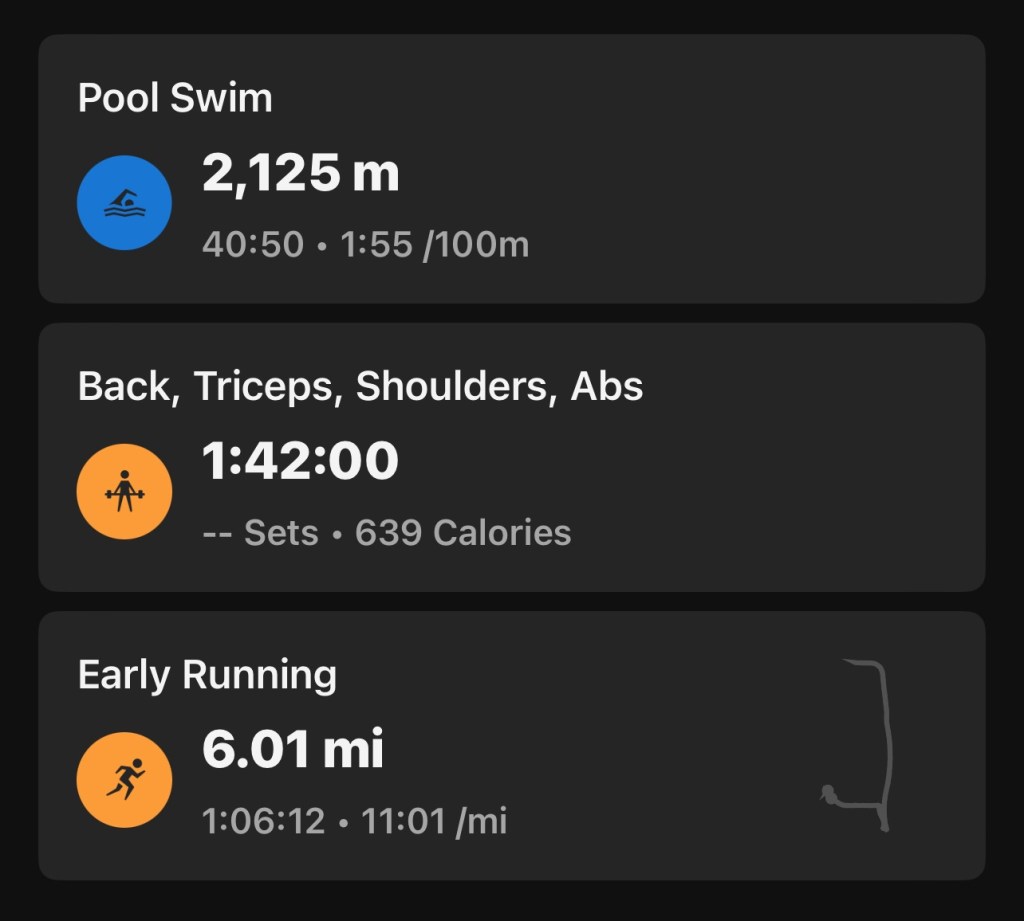Click the 639 Calories stat

tap(463, 533)
